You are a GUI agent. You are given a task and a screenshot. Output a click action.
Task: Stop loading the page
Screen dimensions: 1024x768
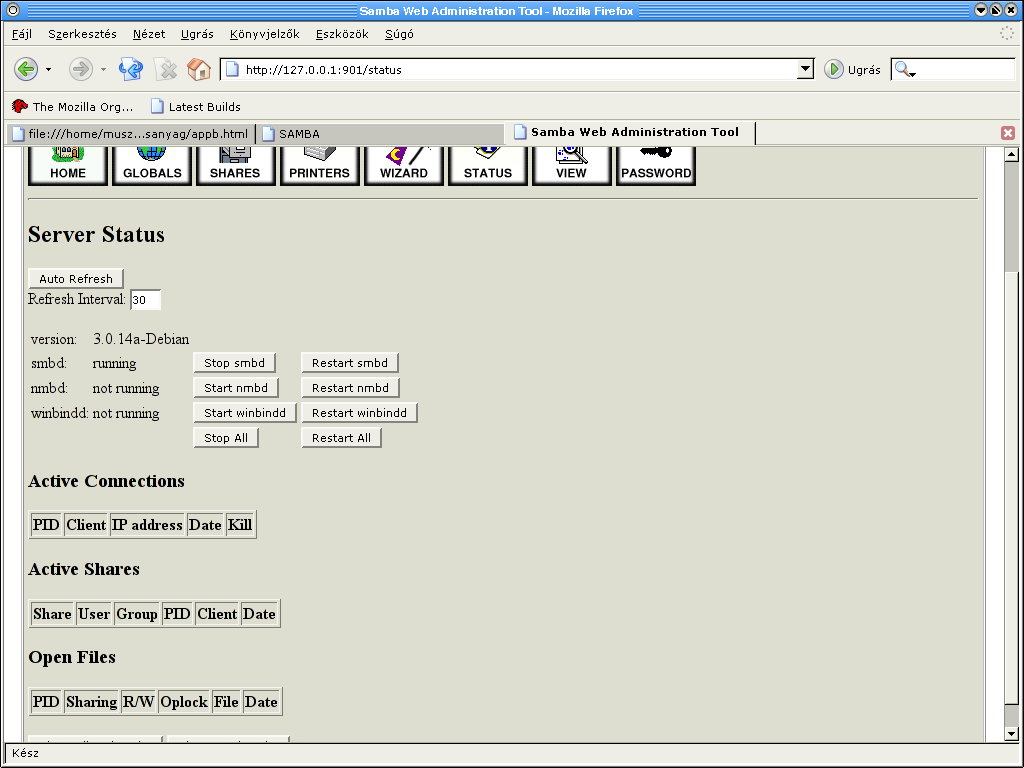click(166, 69)
